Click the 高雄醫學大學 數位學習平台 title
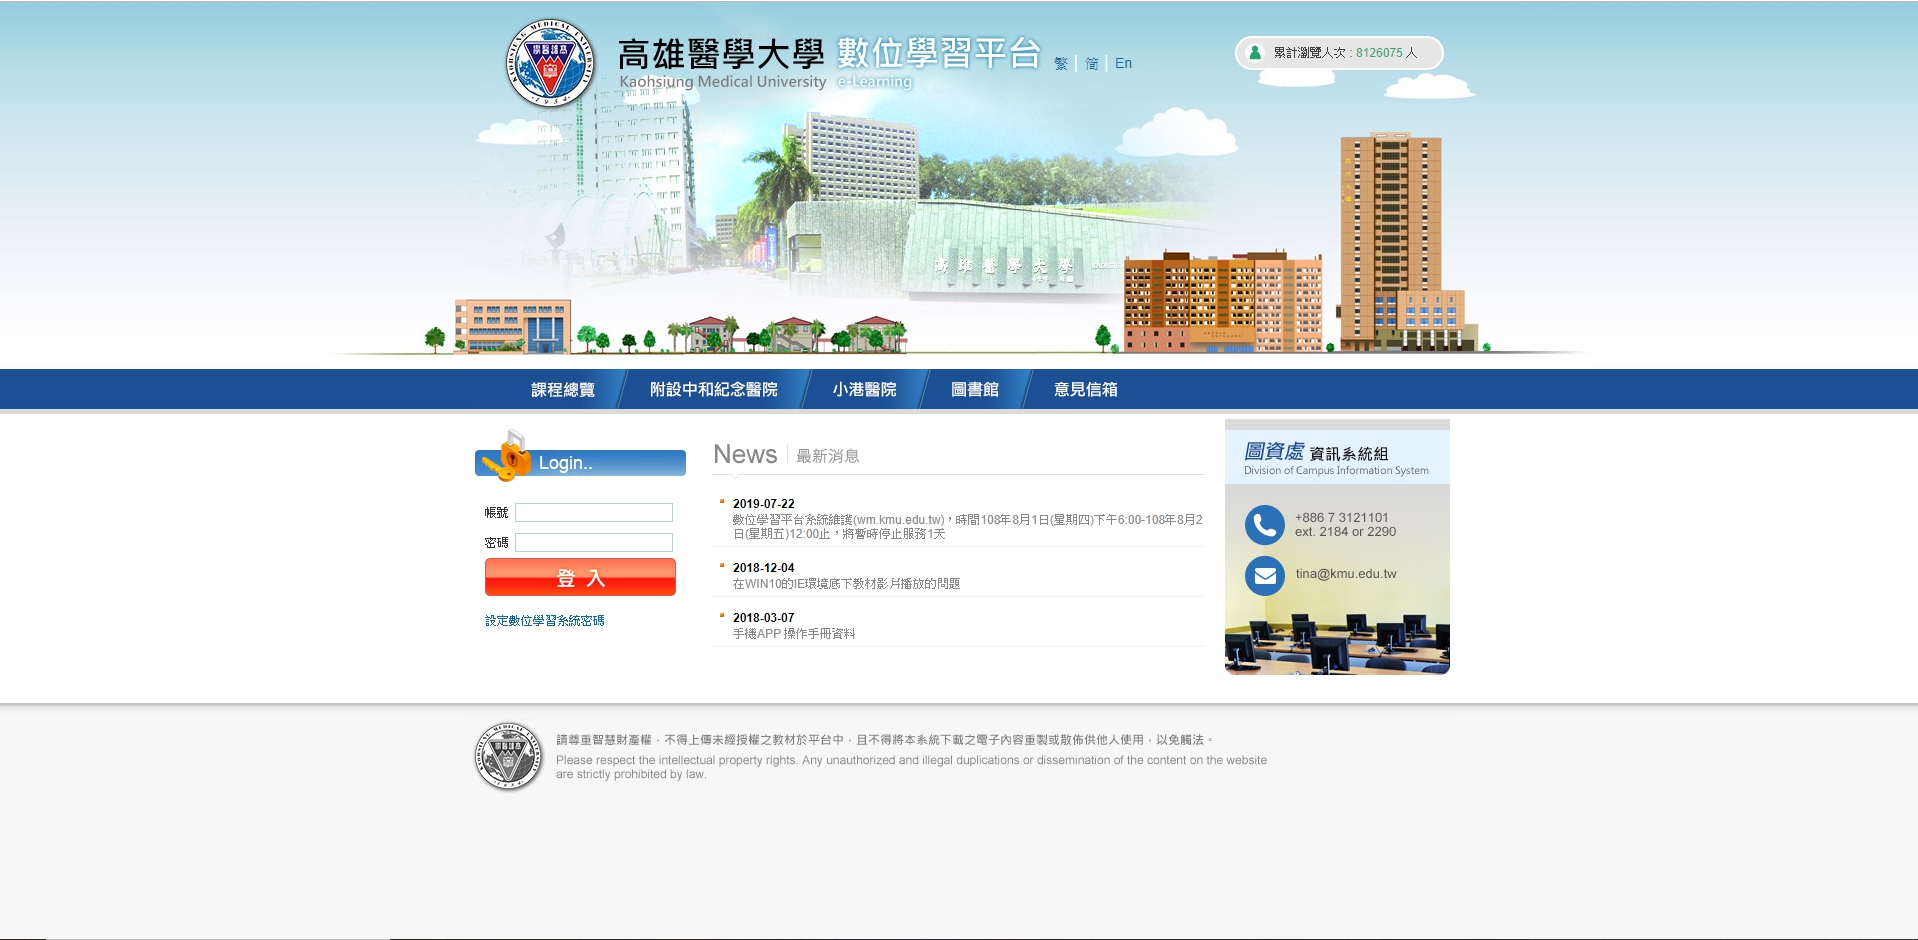The height and width of the screenshot is (940, 1918). point(829,54)
